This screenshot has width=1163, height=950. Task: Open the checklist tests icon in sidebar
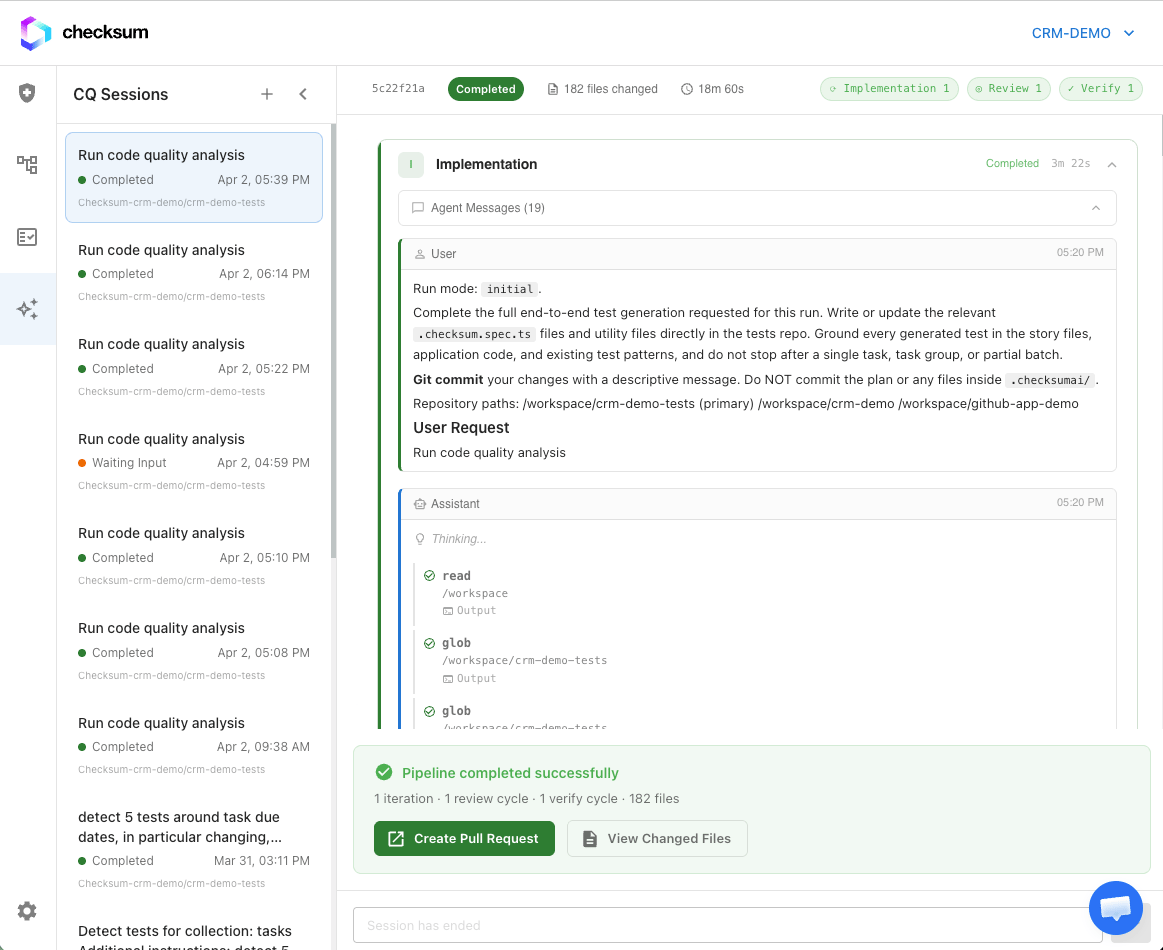(27, 237)
